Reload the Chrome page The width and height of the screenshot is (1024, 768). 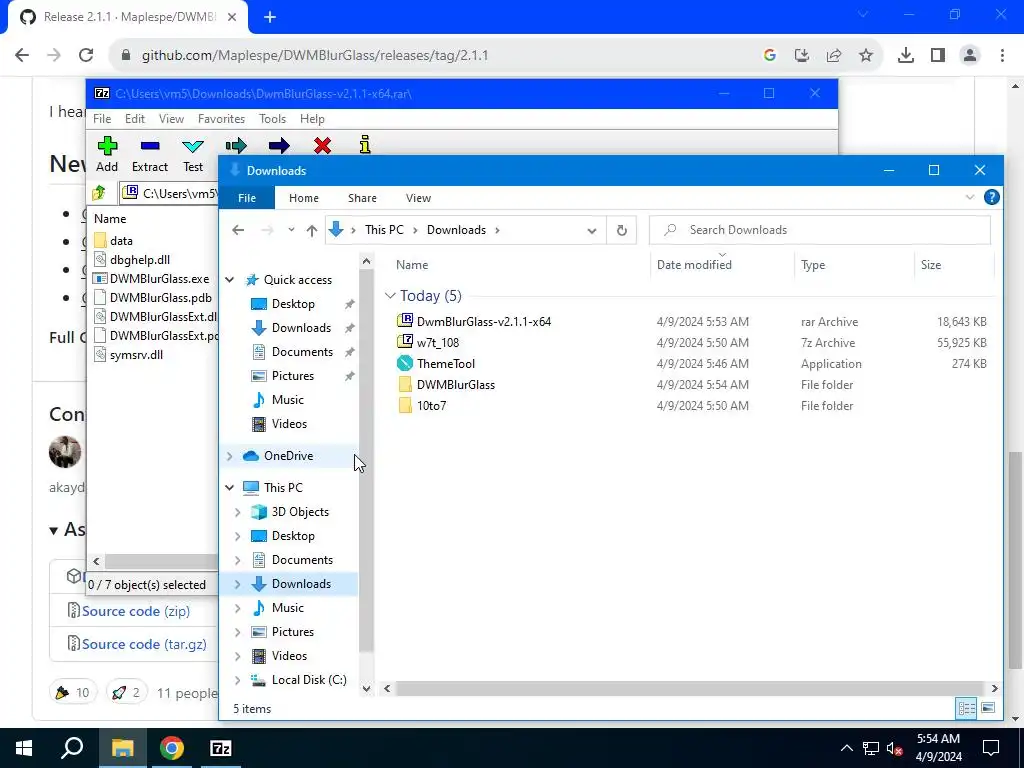pos(86,55)
